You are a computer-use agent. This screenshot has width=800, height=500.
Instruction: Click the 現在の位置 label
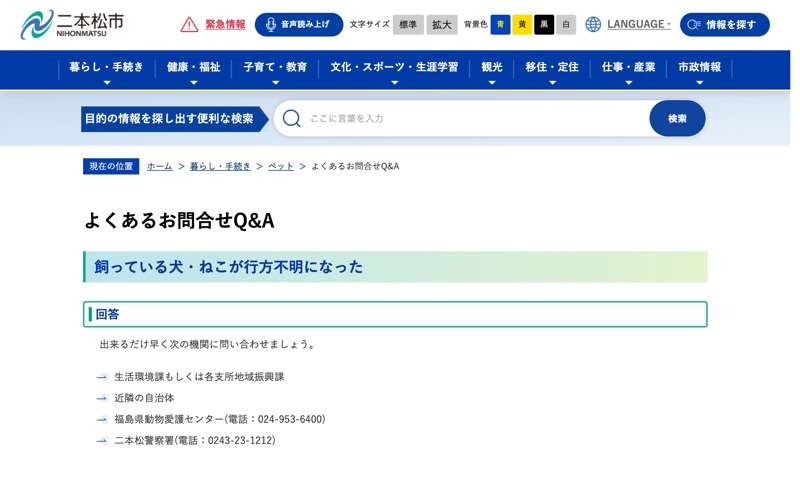click(x=111, y=166)
